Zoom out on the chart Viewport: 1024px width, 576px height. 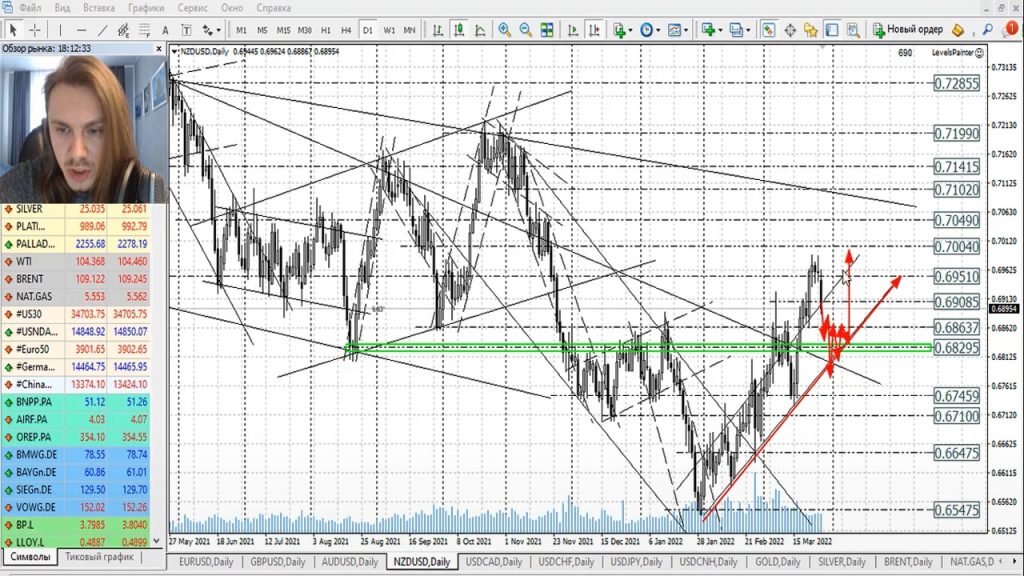point(527,30)
